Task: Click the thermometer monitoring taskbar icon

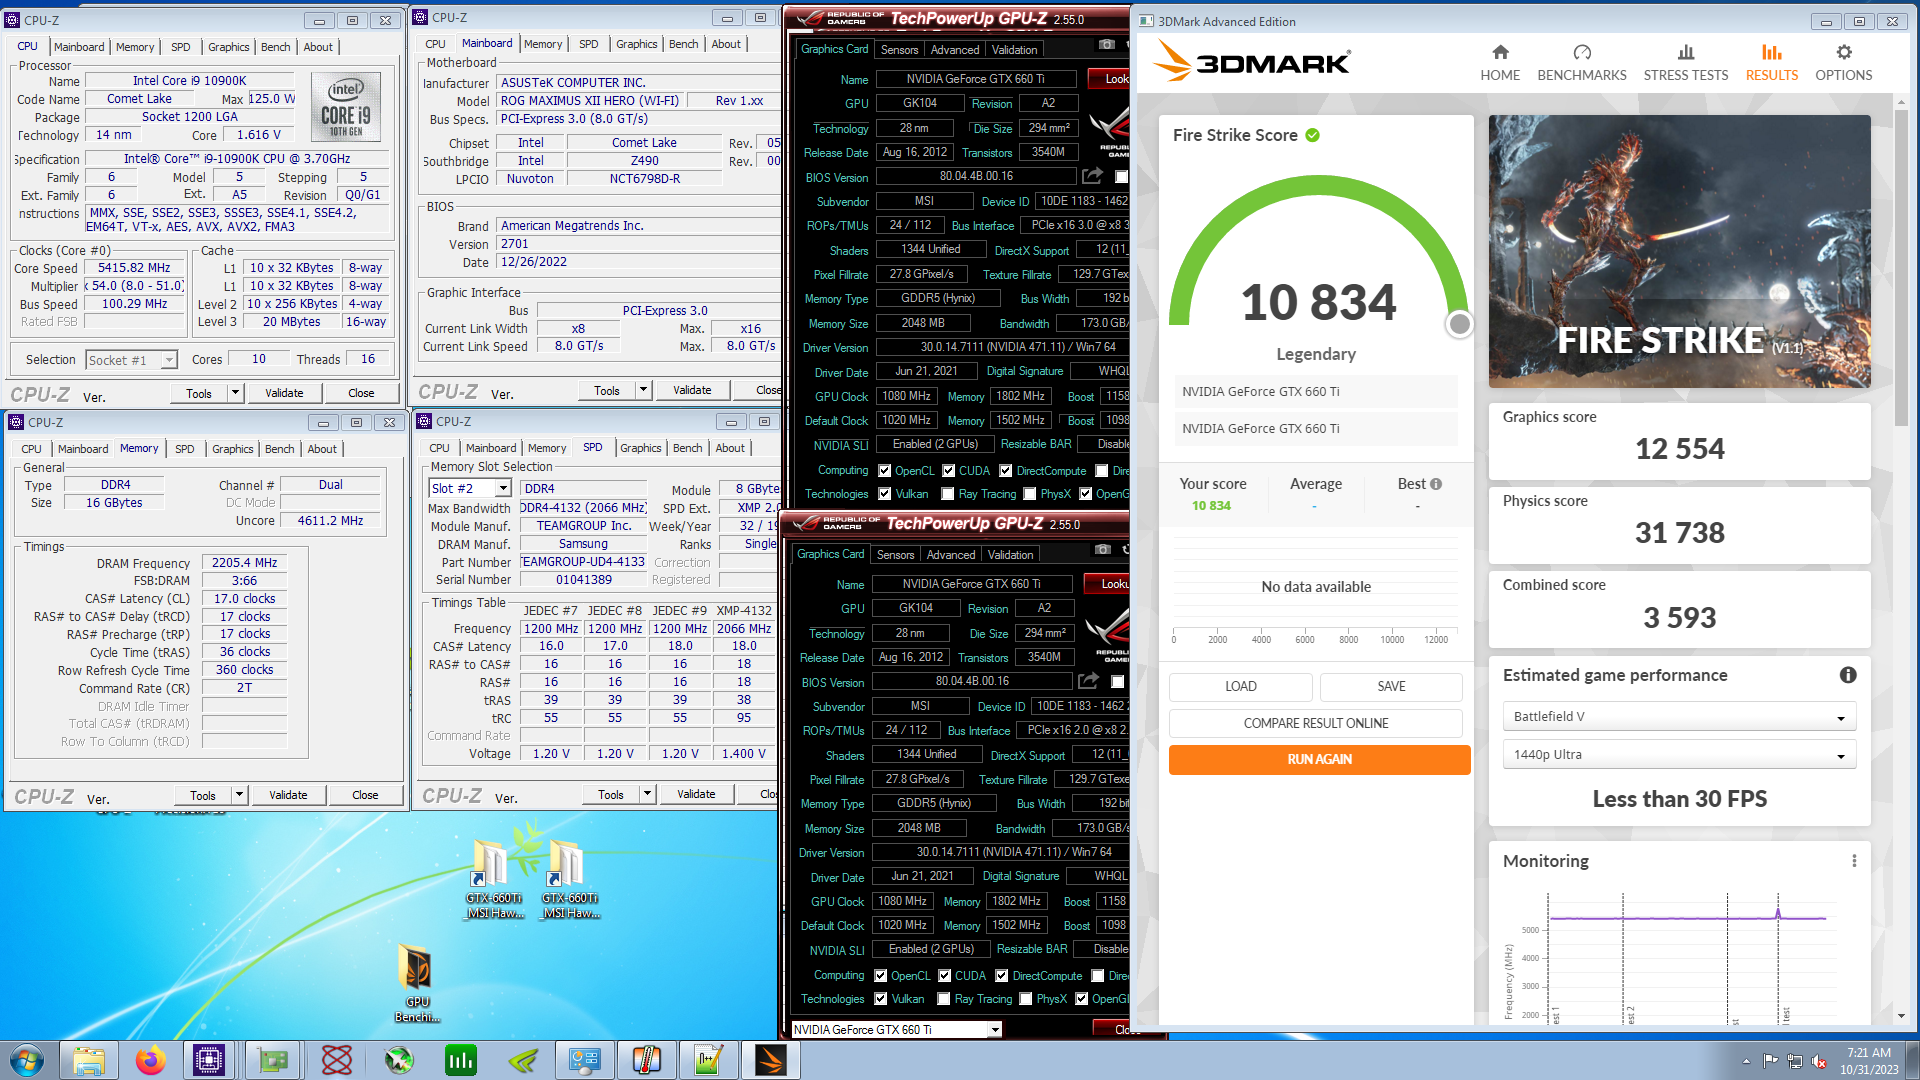Action: pyautogui.click(x=647, y=1060)
